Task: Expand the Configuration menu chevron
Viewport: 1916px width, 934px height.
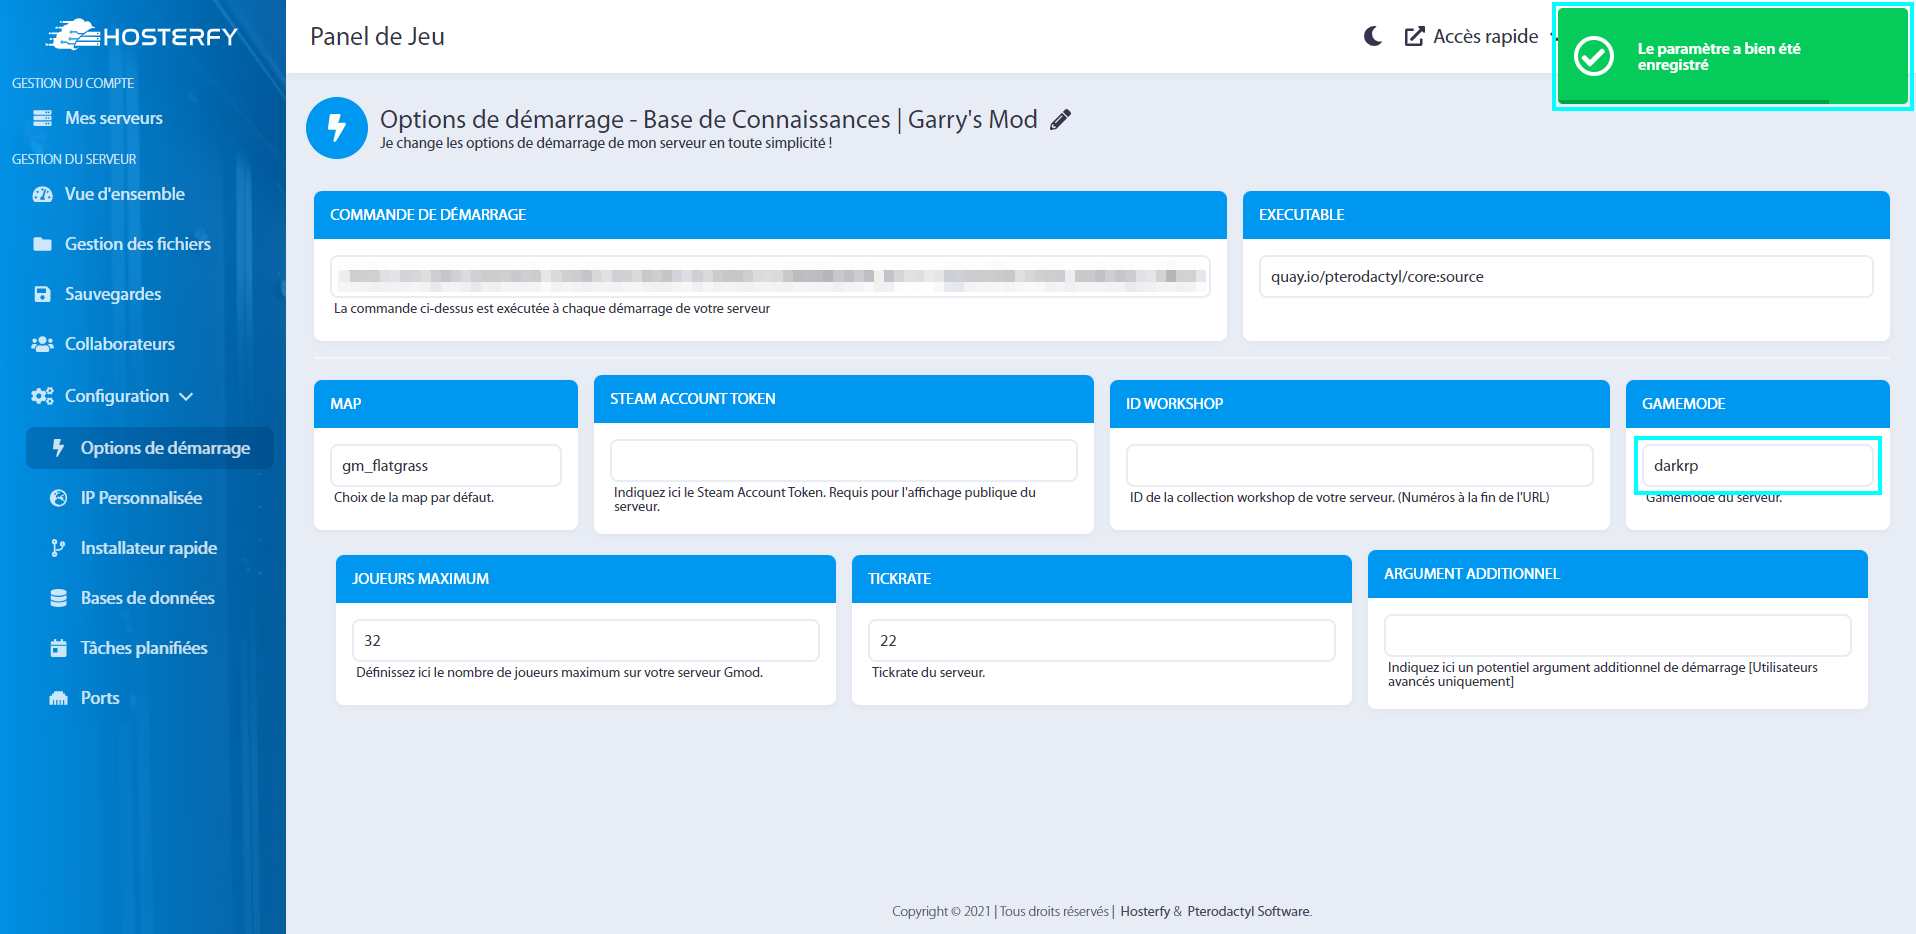Action: tap(186, 397)
